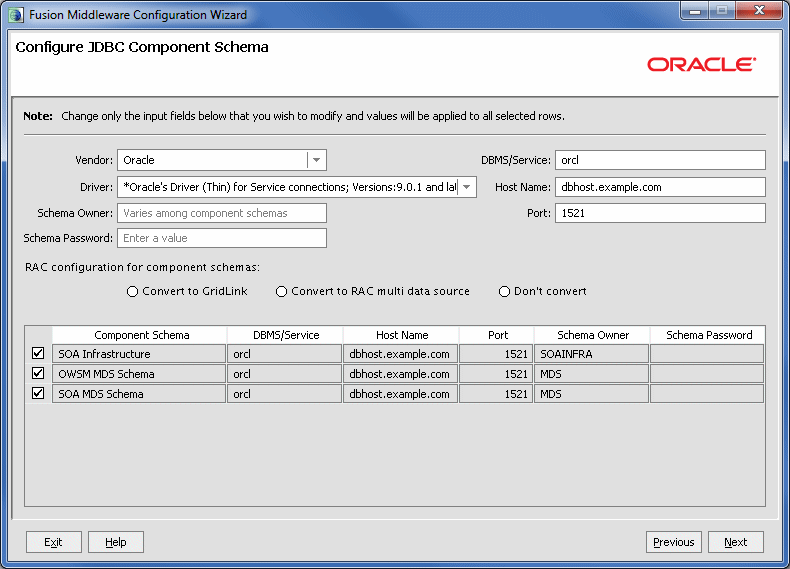Focus the Schema Owner input field

coord(222,213)
